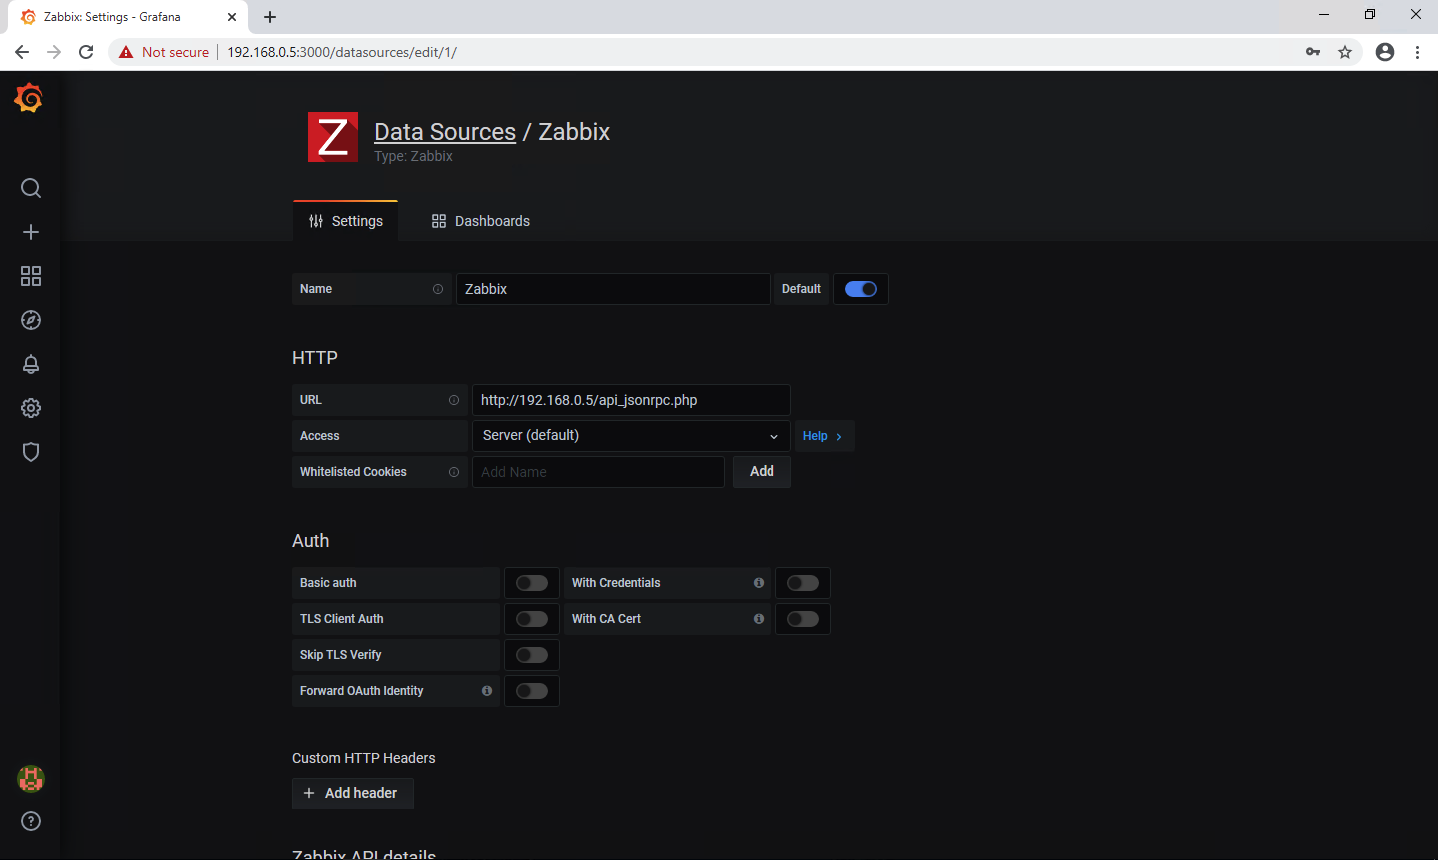Click info icon beside With CA Cert

pos(759,619)
